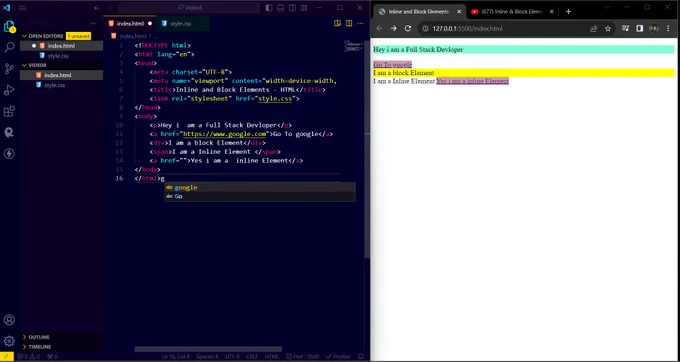This screenshot has width=680, height=362.
Task: Switch to the style.css editor tab
Action: coord(181,23)
